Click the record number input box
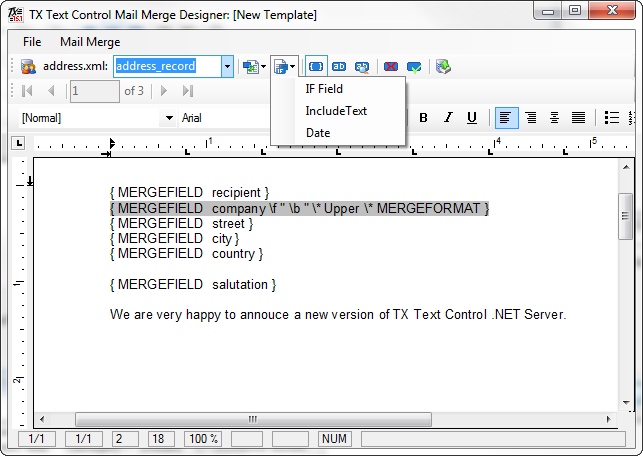 [94, 91]
